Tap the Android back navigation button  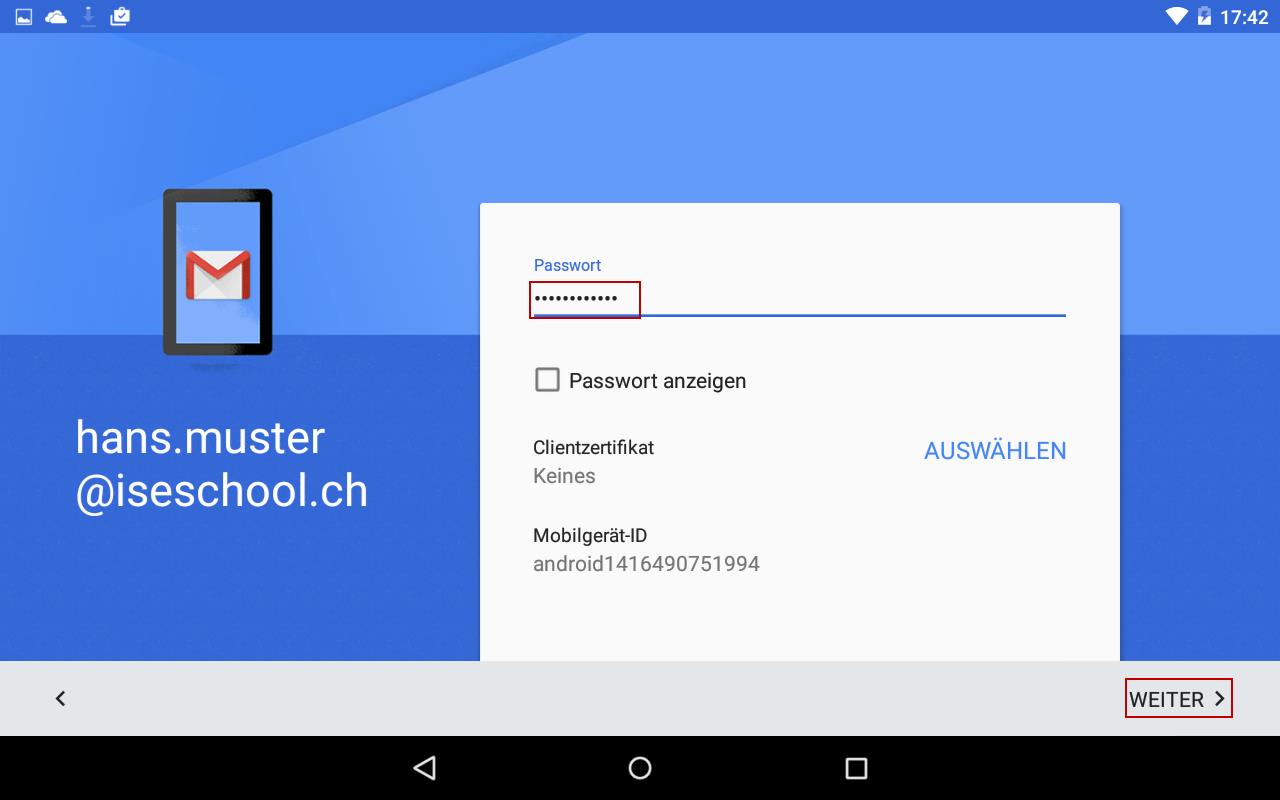tap(425, 768)
